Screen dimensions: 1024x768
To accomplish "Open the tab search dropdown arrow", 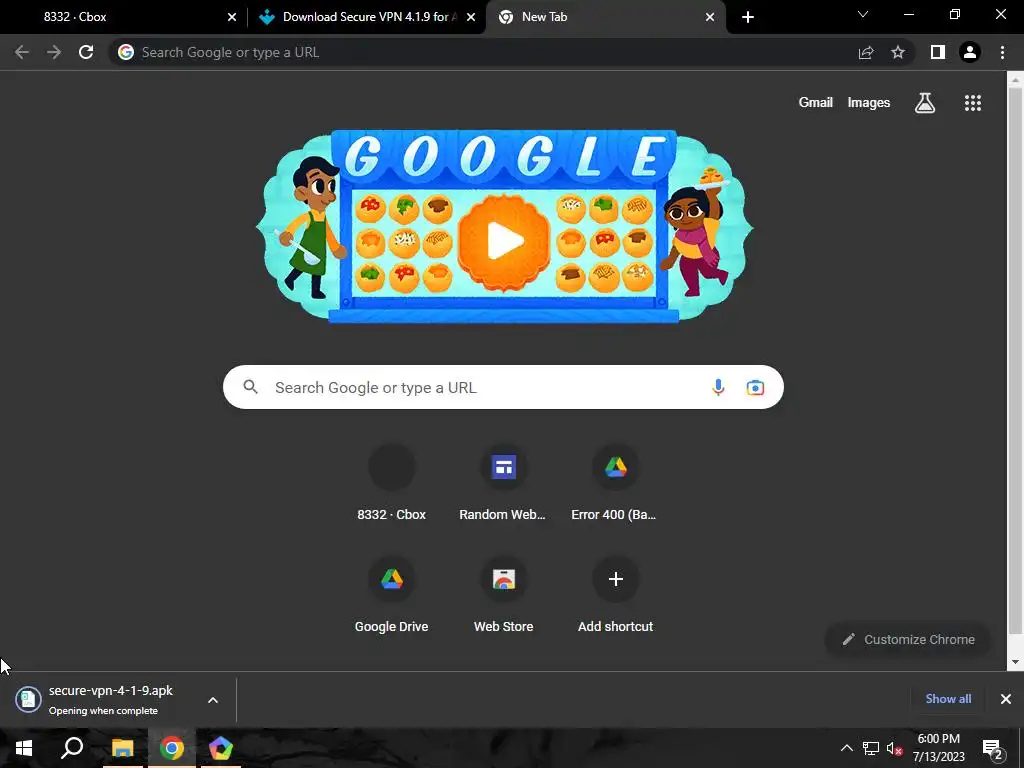I will pyautogui.click(x=863, y=14).
